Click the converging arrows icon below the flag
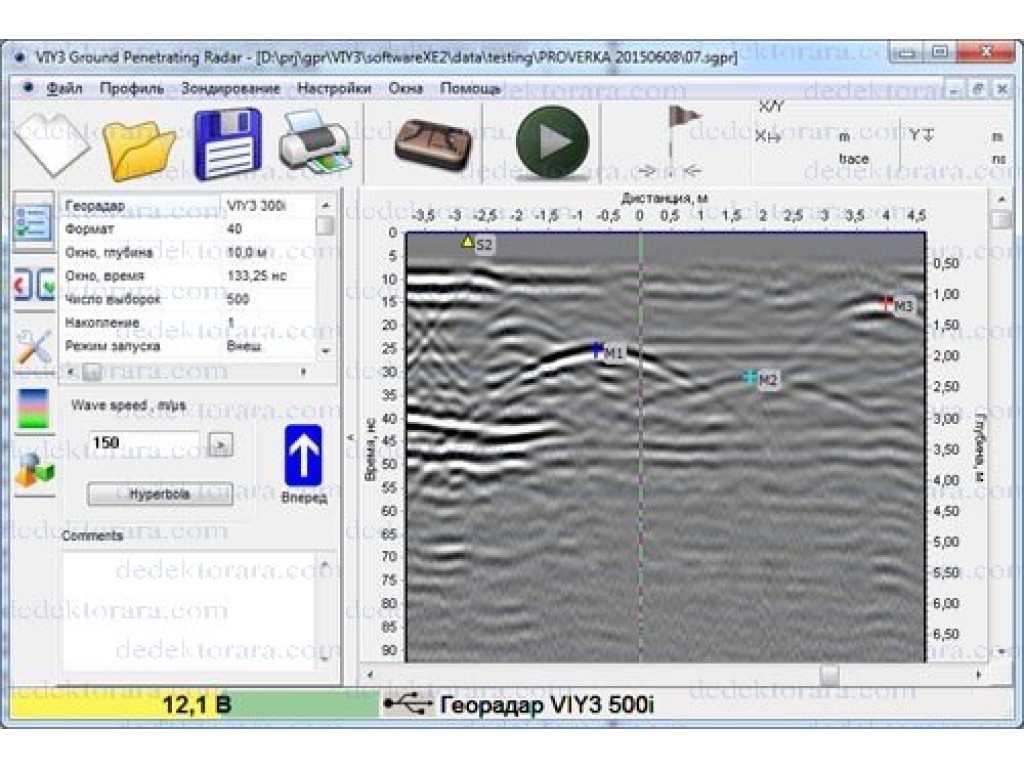1024x768 pixels. 669,171
